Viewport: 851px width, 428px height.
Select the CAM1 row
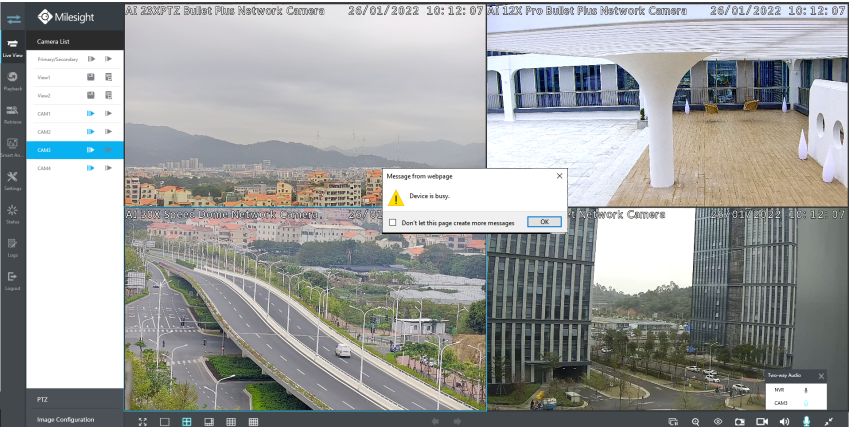point(75,113)
